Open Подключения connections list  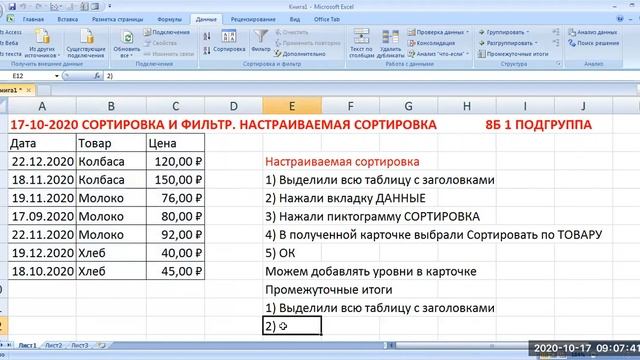167,32
